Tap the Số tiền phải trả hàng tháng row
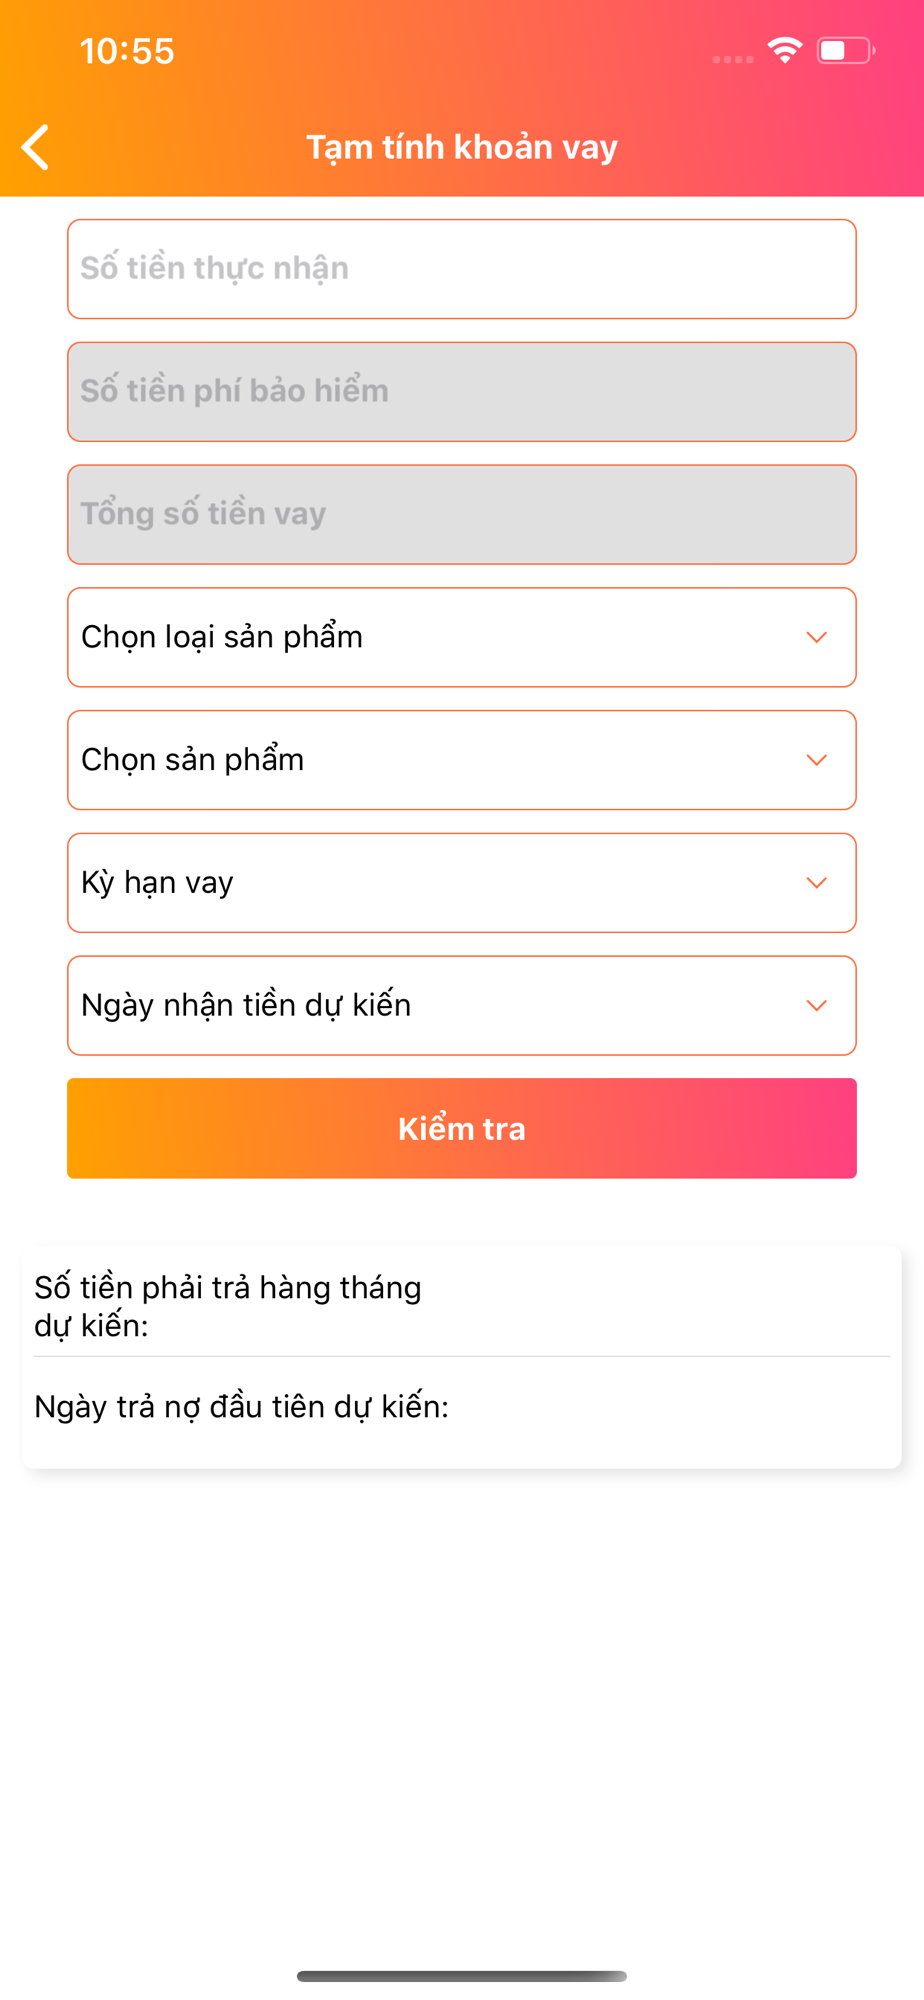Screen dimensions: 924x2000 point(462,1306)
